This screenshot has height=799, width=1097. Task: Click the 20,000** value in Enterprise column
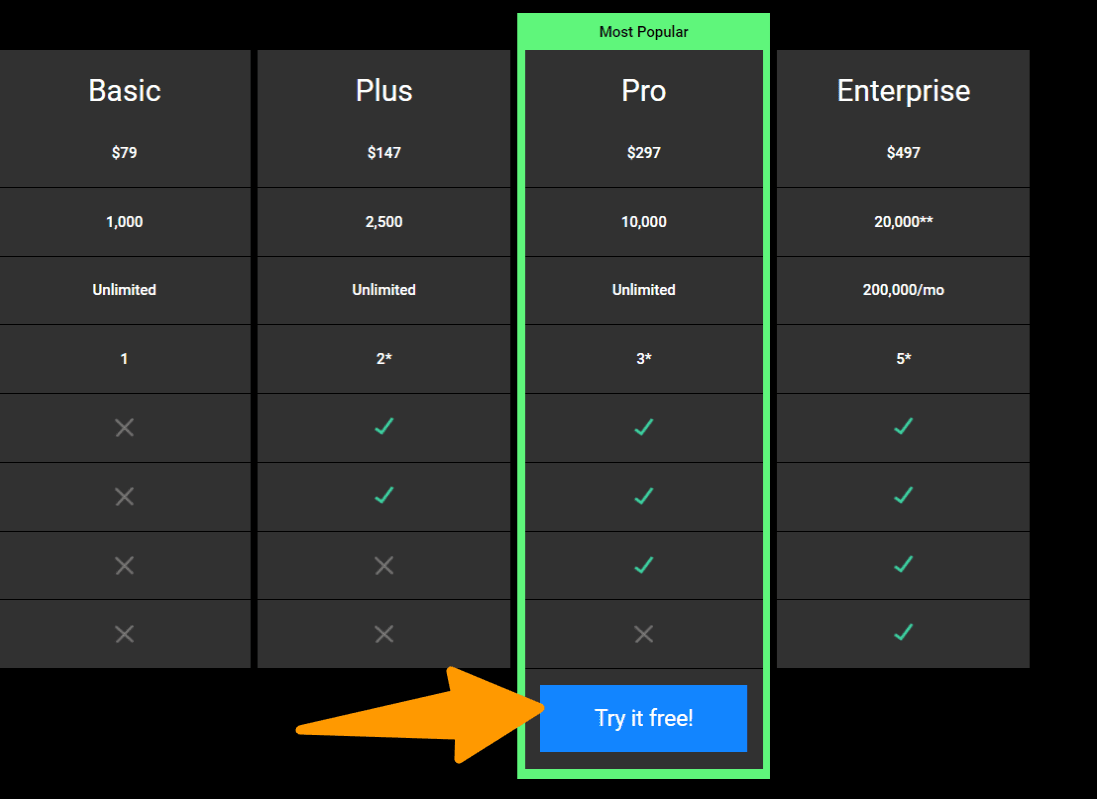(x=903, y=222)
